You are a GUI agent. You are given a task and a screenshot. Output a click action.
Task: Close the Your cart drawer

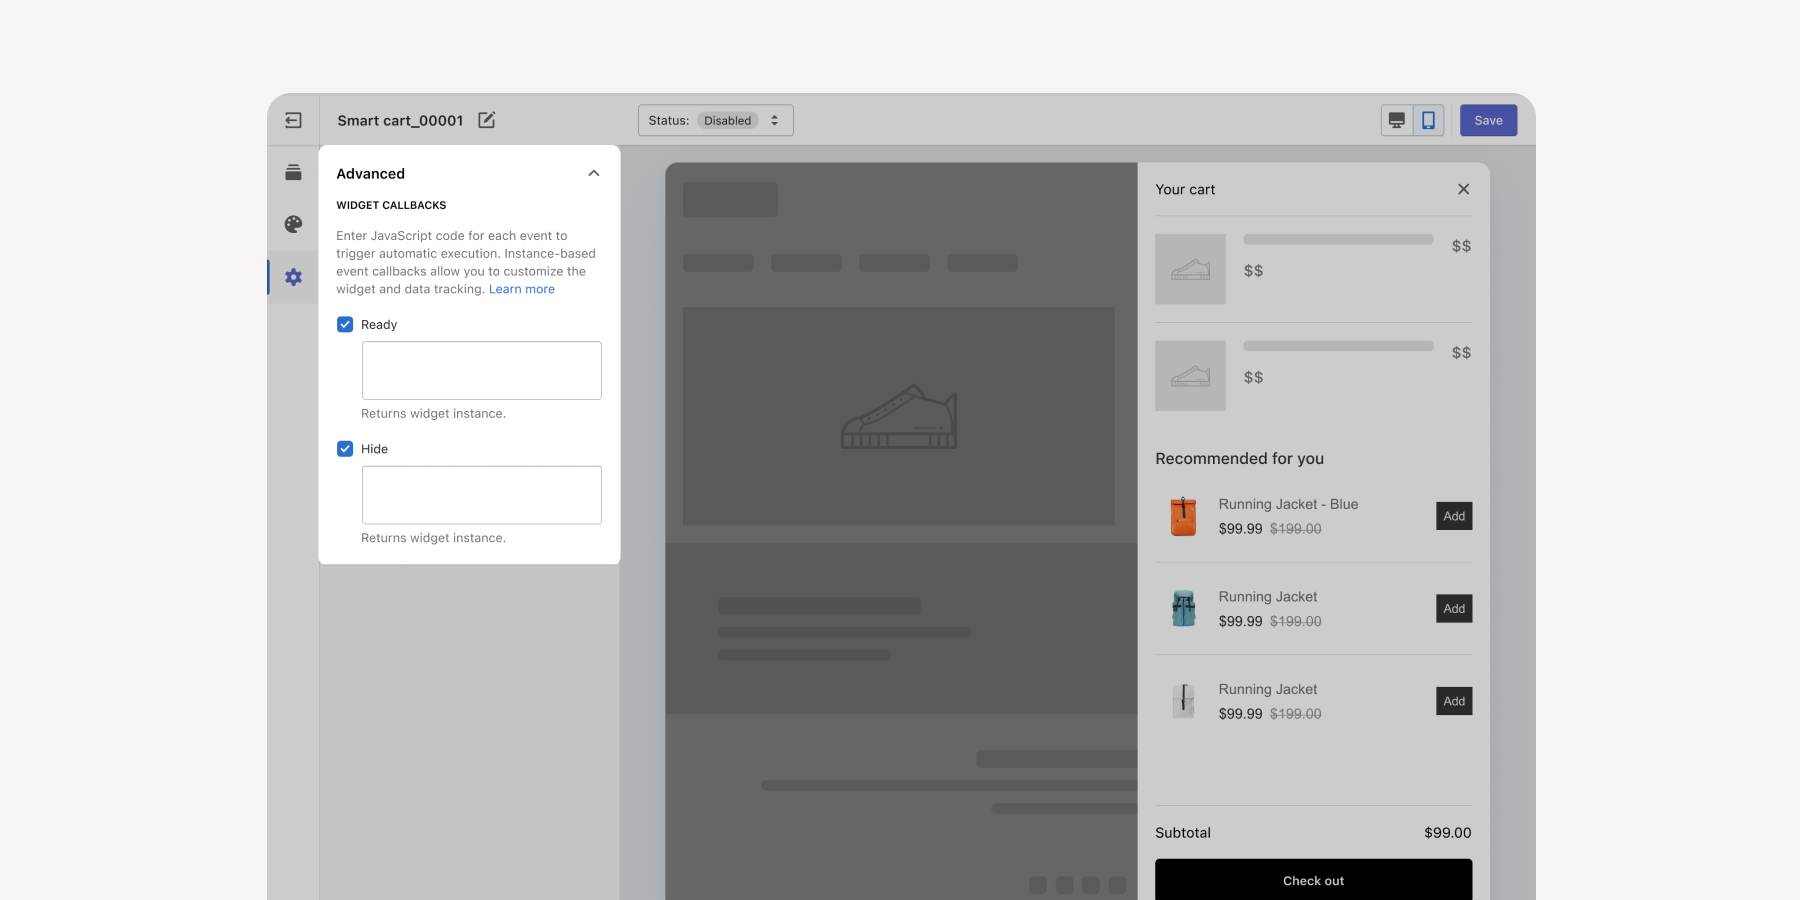coord(1463,189)
